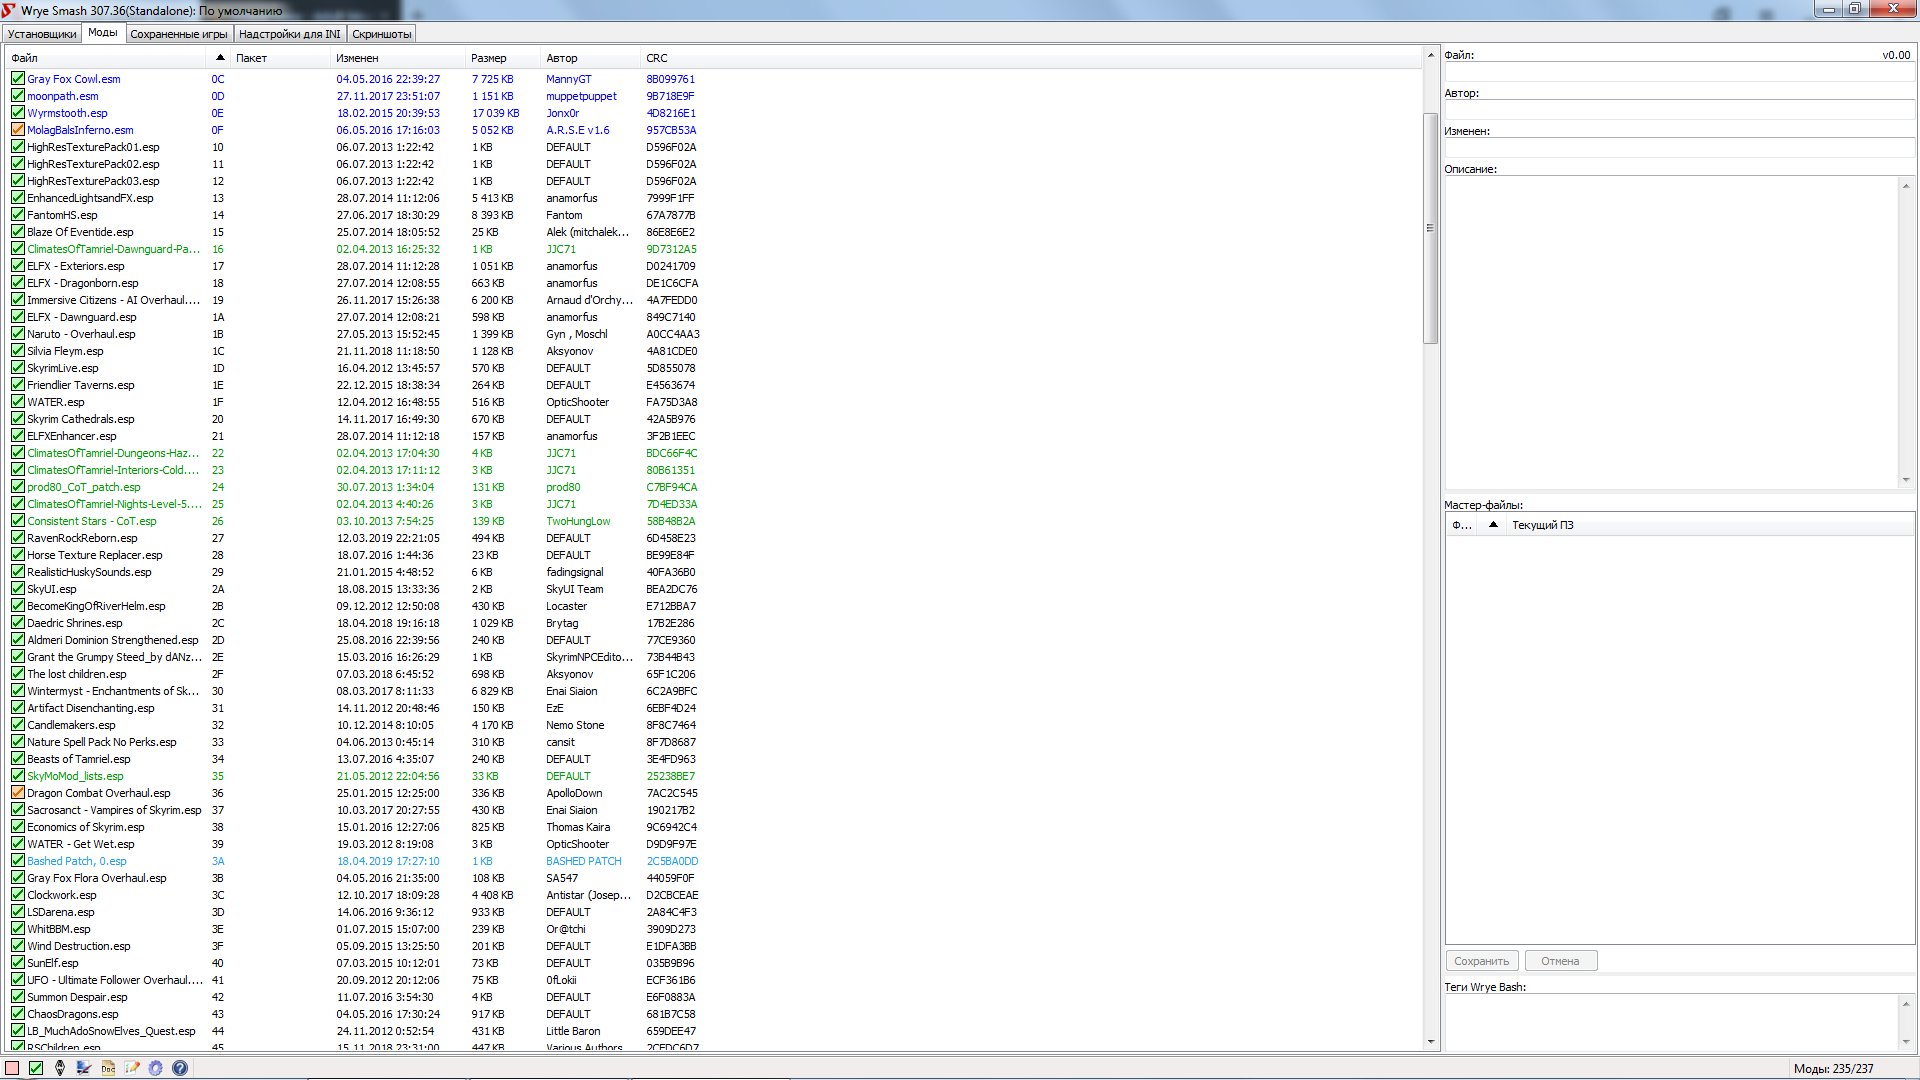Click the Файл column sort arrow
The width and height of the screenshot is (1920, 1080).
[x=220, y=58]
